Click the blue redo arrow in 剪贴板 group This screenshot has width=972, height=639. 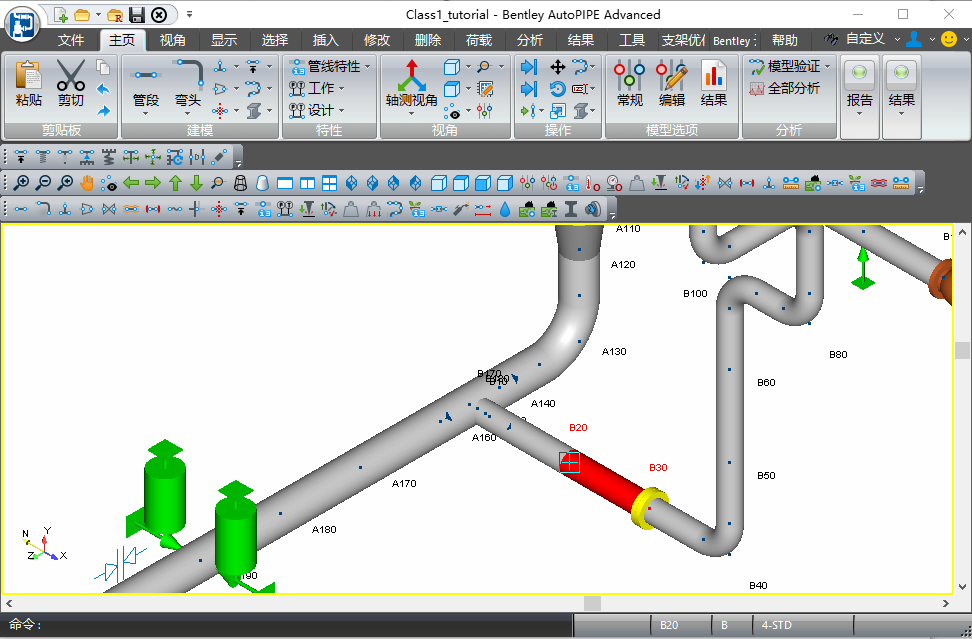tap(103, 111)
